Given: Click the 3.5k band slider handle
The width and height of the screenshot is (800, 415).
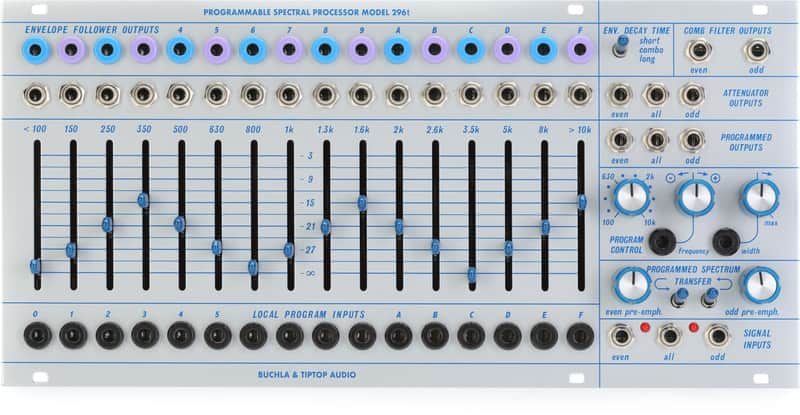Looking at the screenshot, I should pyautogui.click(x=472, y=275).
